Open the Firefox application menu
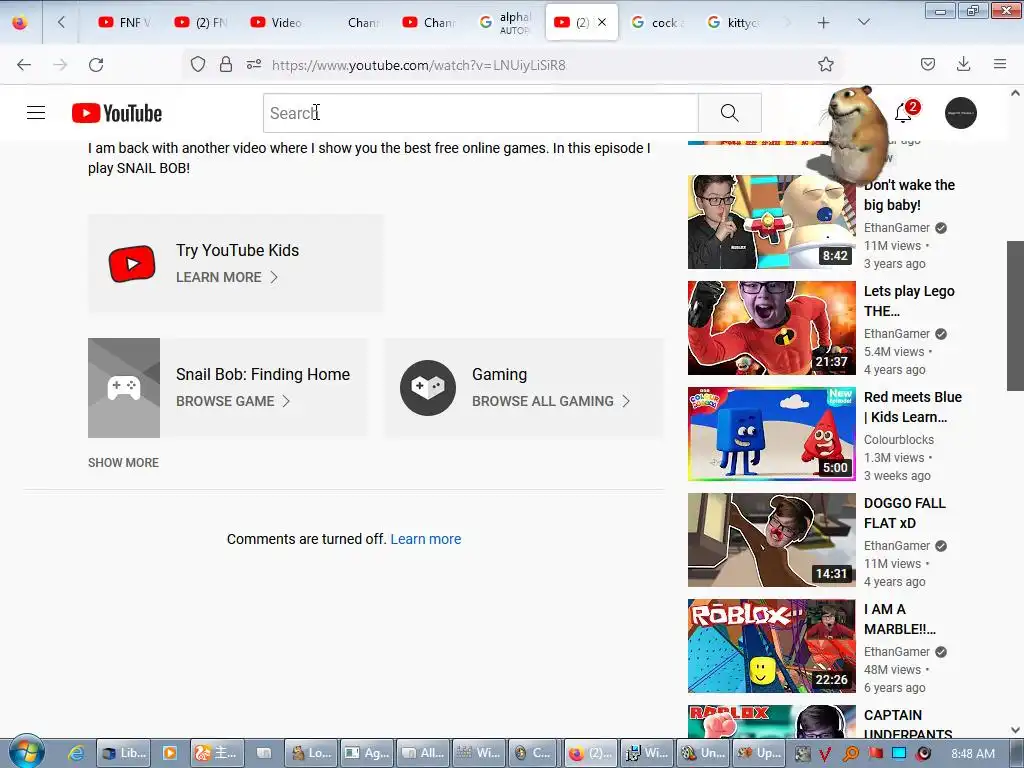The image size is (1024, 768). tap(1000, 64)
